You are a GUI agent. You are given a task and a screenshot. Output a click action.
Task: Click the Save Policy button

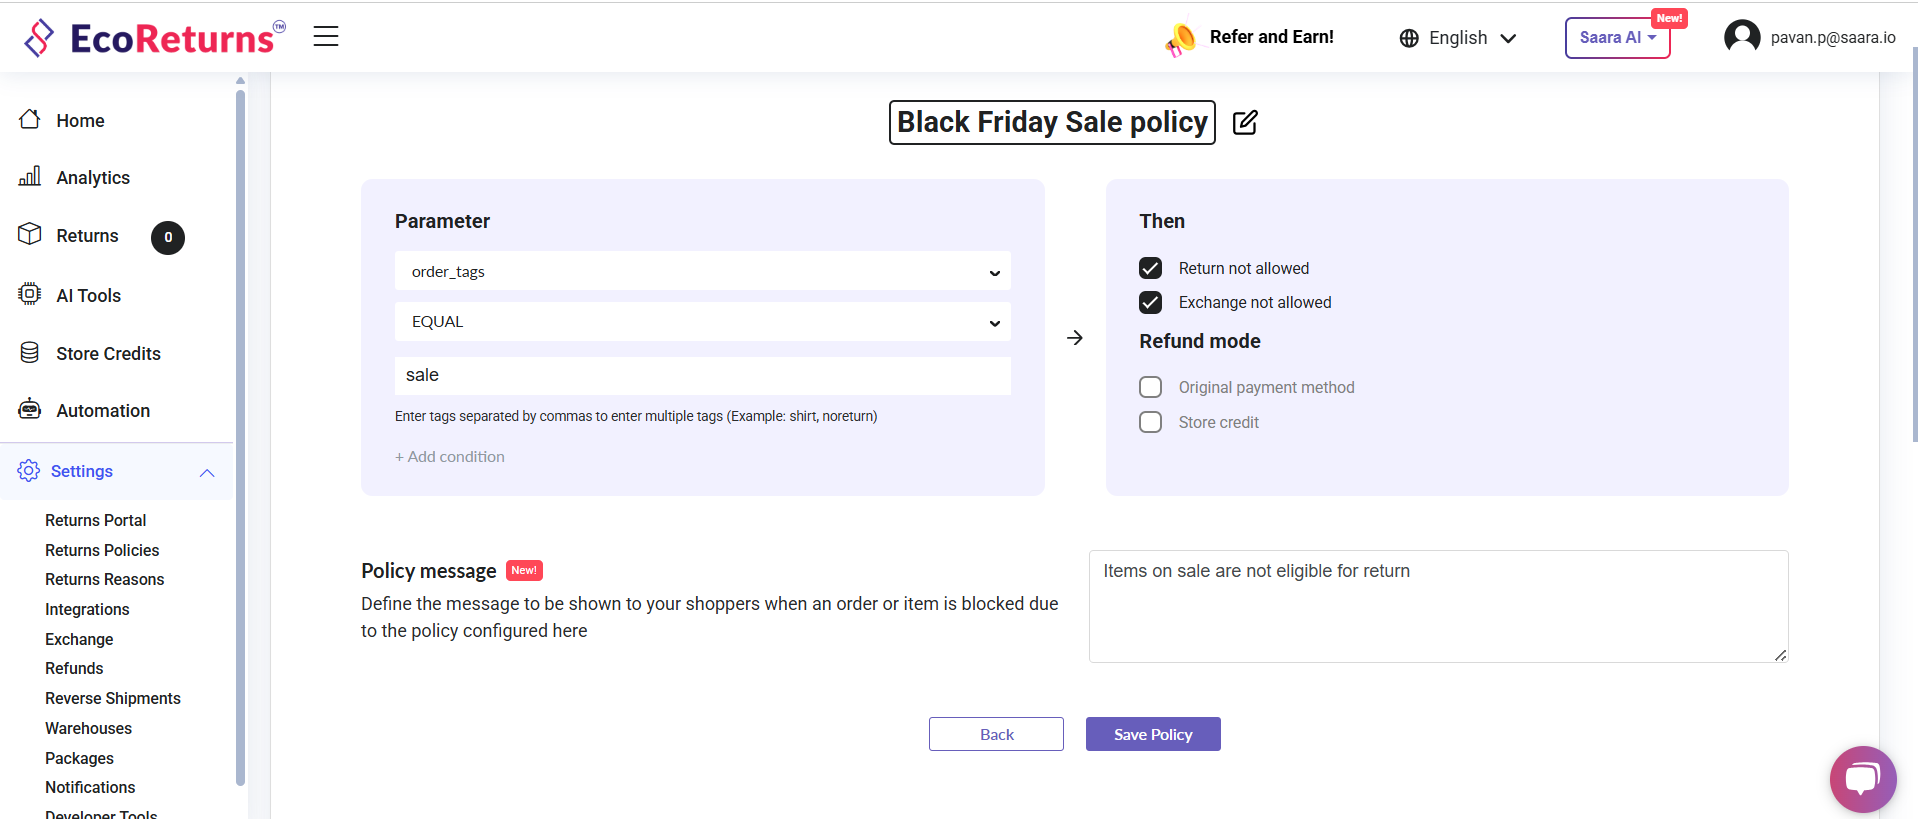click(1153, 734)
